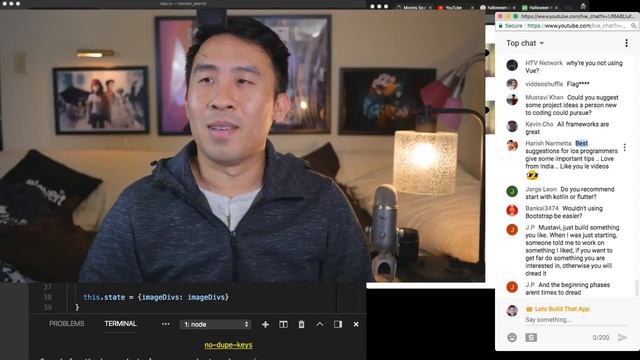Viewport: 640px width, 360px height.
Task: Open the '1: node' terminal selector
Action: [x=216, y=324]
